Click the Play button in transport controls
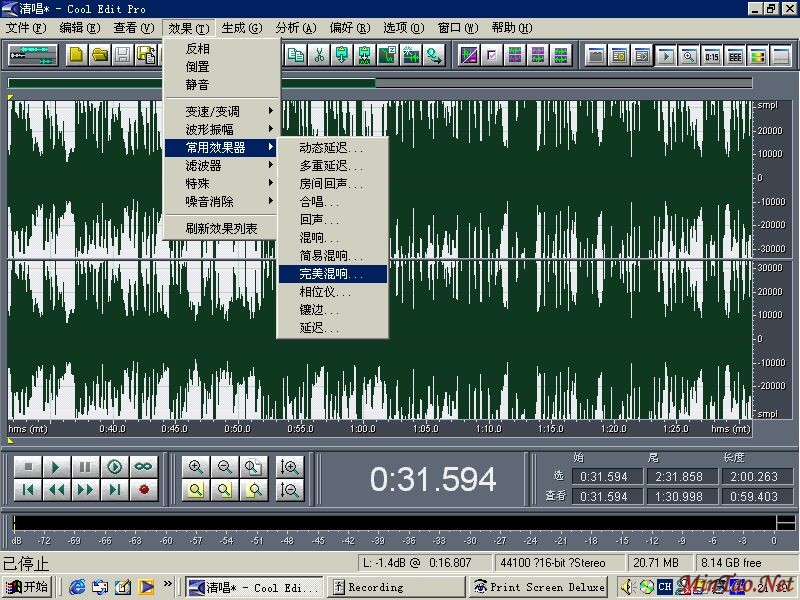This screenshot has height=600, width=800. (57, 466)
